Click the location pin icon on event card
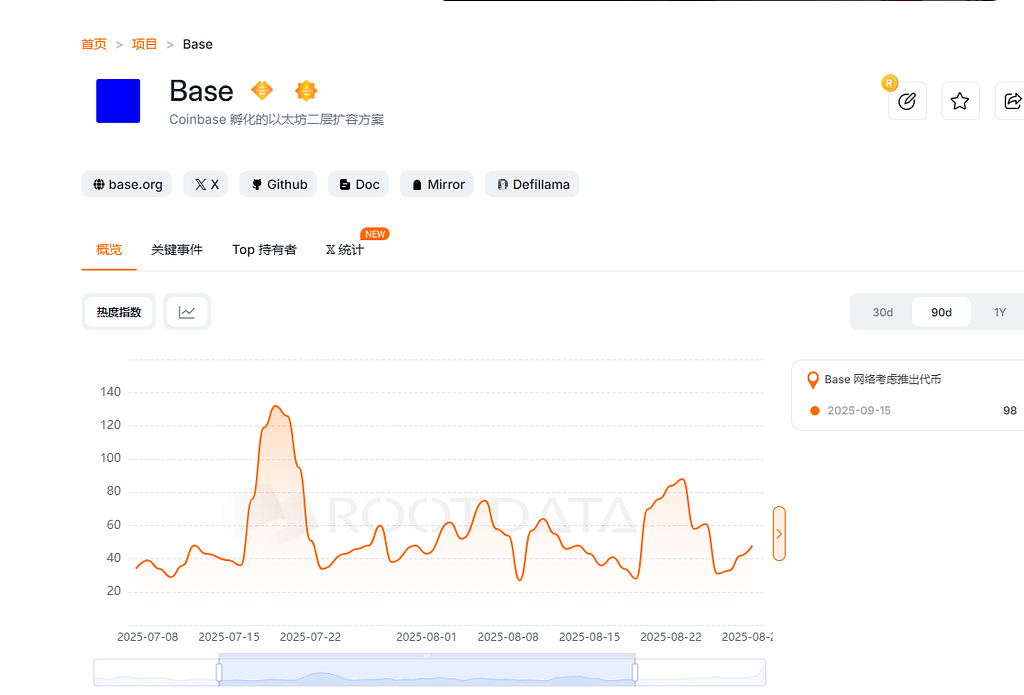The image size is (1024, 695). click(813, 380)
